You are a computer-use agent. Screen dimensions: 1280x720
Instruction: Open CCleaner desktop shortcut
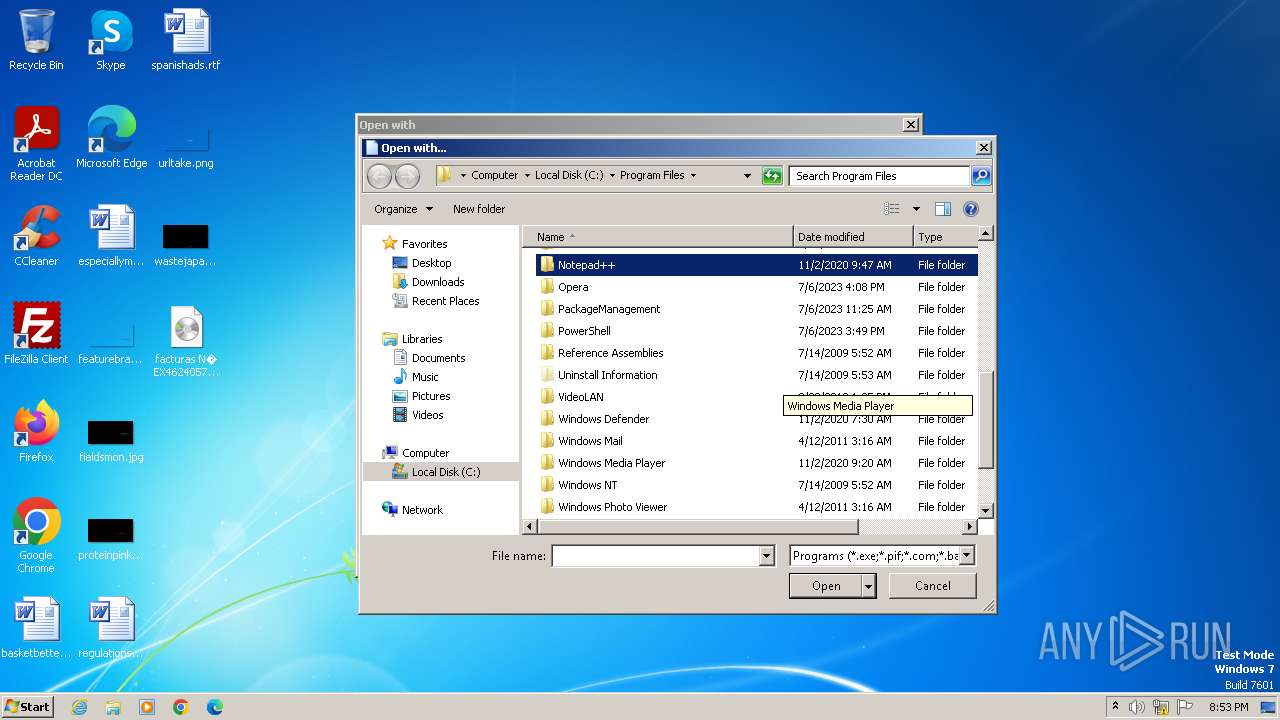click(36, 236)
